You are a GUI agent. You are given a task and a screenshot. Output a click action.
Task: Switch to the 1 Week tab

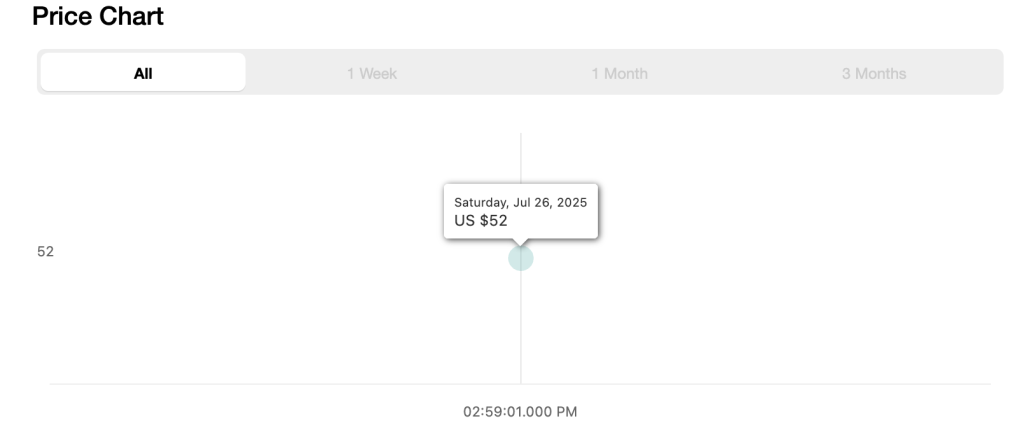[x=372, y=73]
